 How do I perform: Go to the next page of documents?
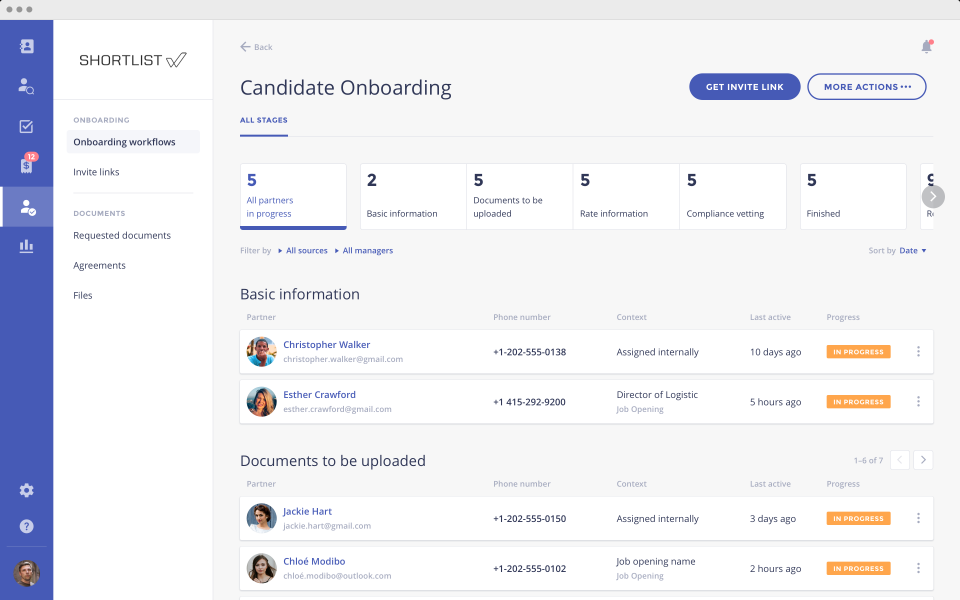922,460
